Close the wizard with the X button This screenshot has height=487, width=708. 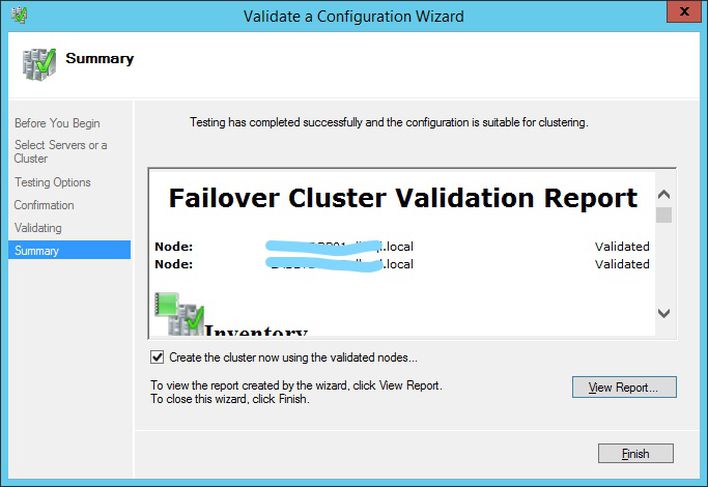[684, 11]
